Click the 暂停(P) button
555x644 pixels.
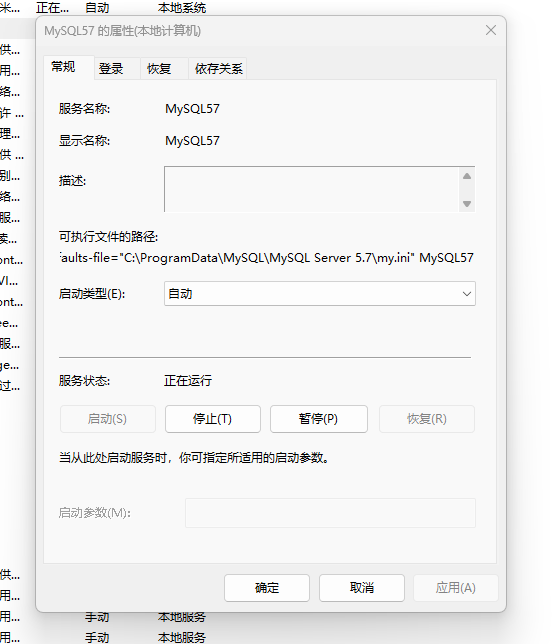tap(318, 419)
